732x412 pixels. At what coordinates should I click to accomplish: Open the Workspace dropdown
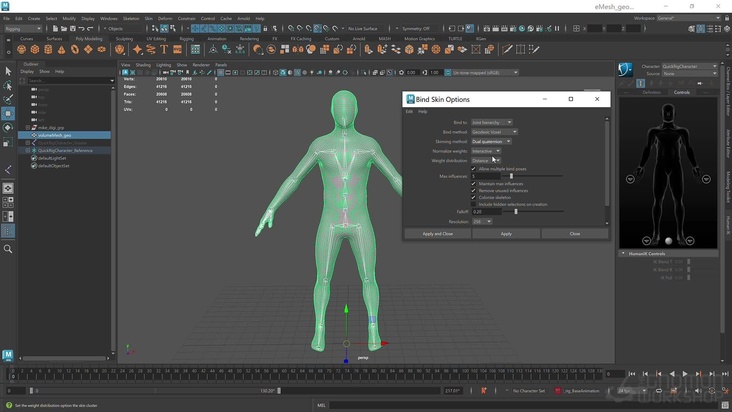coord(689,18)
